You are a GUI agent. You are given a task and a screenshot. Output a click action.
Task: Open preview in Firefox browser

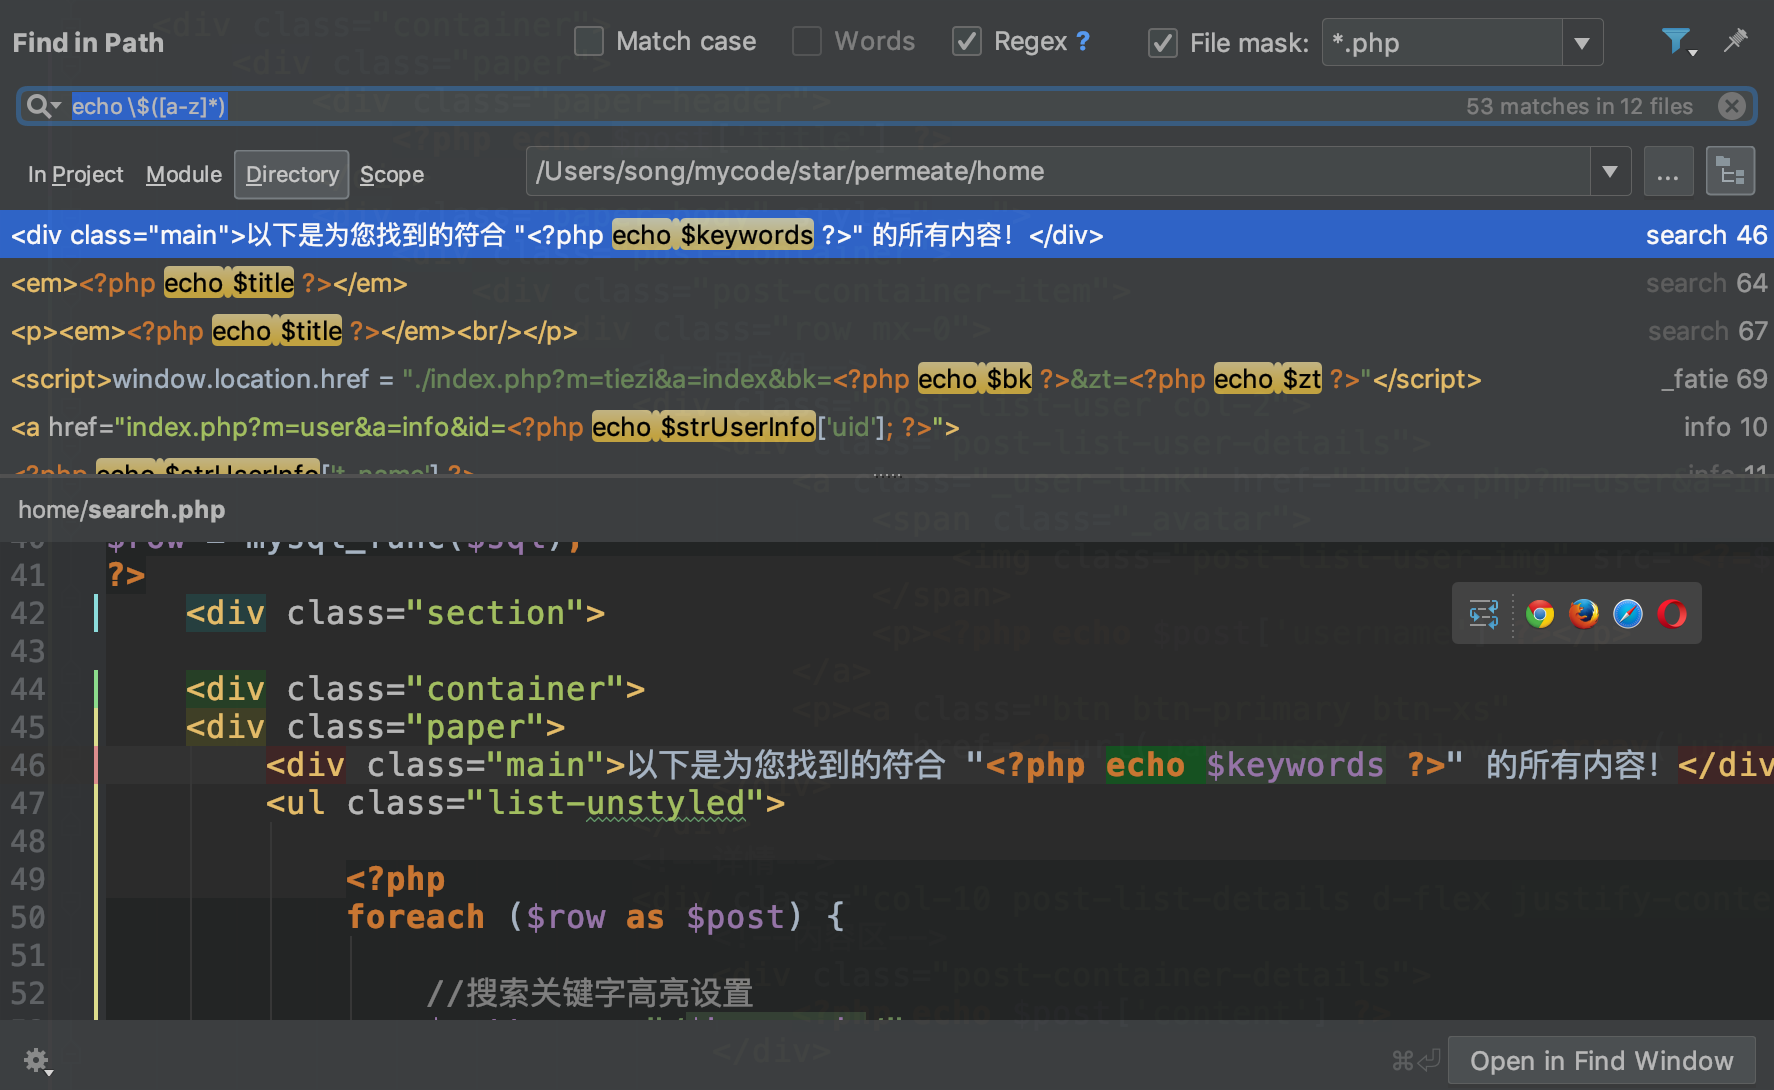[1584, 614]
